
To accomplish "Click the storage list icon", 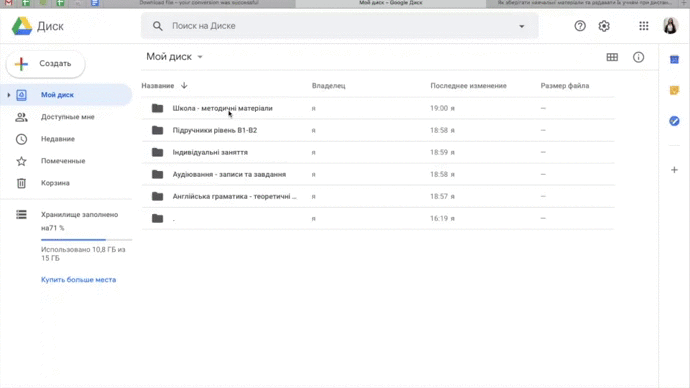I will (21, 214).
